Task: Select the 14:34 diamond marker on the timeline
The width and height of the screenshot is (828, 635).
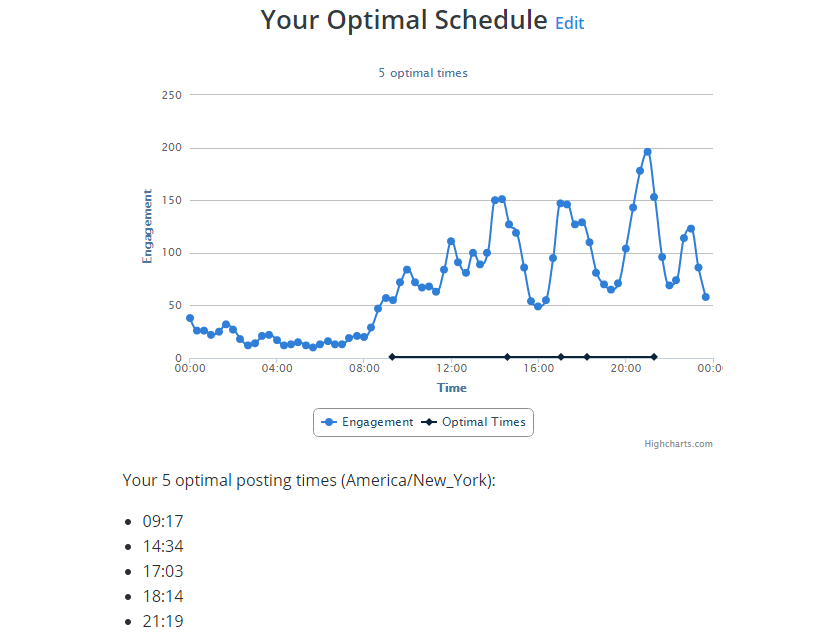Action: point(508,356)
